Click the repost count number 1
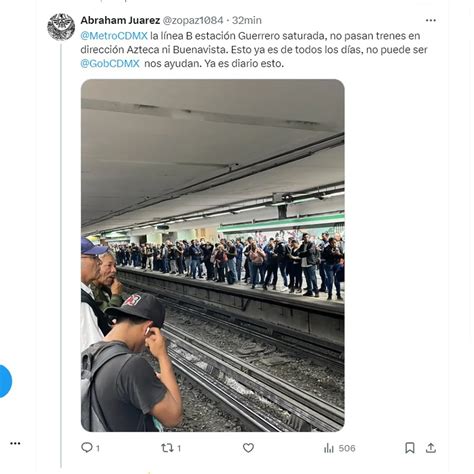 click(x=179, y=448)
